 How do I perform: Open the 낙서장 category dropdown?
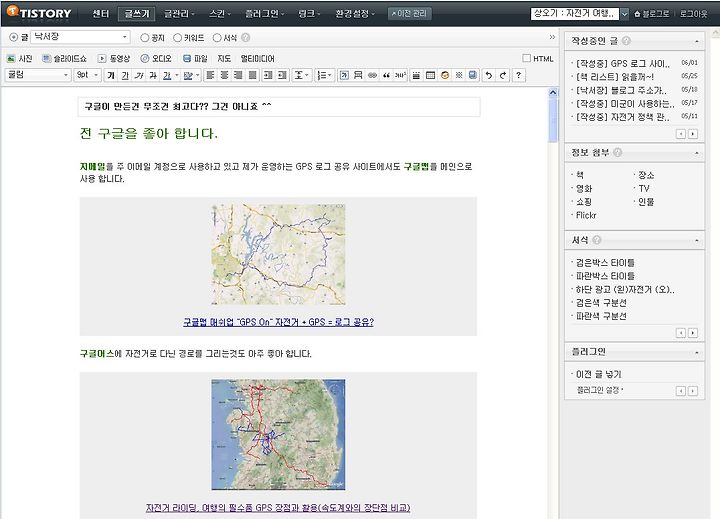click(x=80, y=37)
